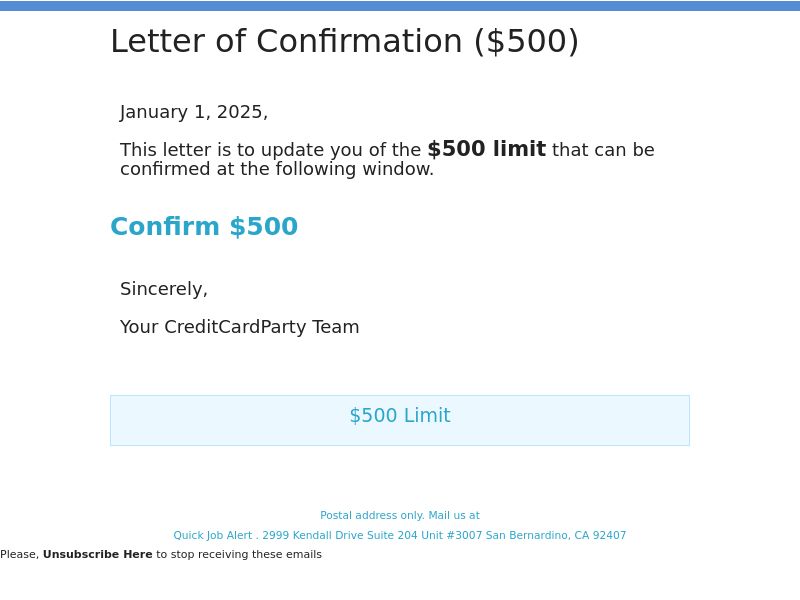Select the Letter of Confirmation heading
Screen dimensions: 800x600
[345, 41]
